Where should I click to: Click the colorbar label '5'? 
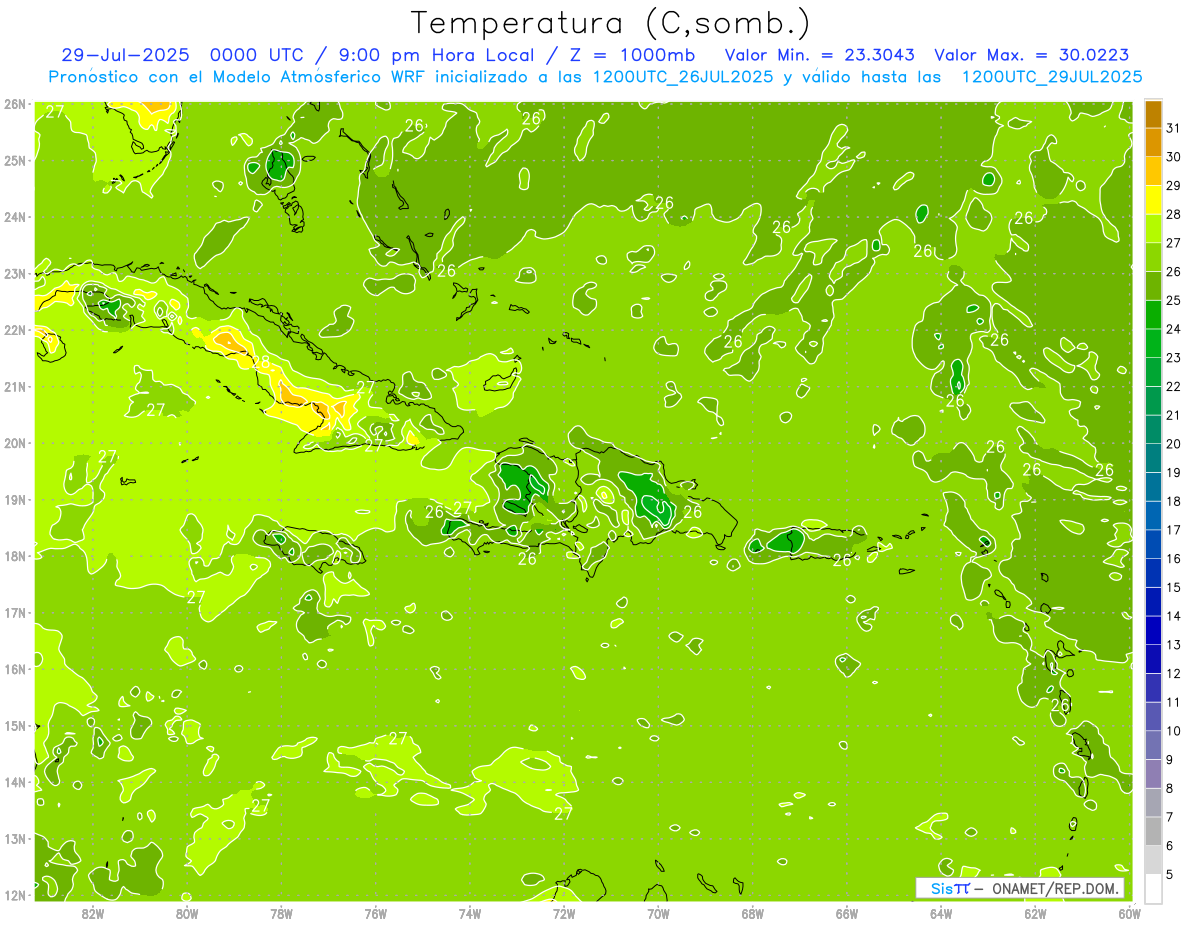(x=1170, y=874)
